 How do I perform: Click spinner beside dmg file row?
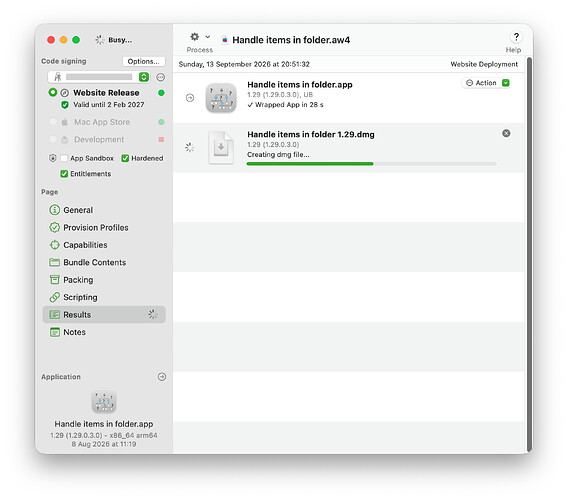click(190, 147)
